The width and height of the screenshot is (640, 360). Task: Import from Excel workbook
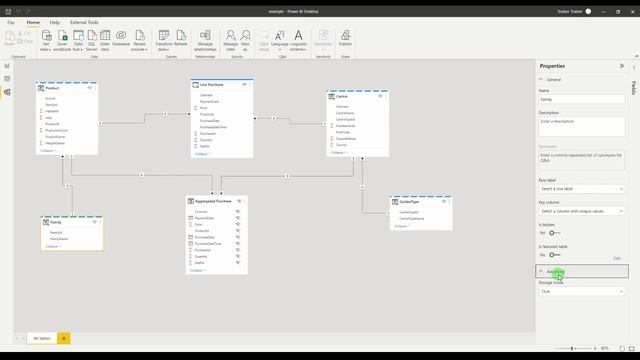coord(62,41)
